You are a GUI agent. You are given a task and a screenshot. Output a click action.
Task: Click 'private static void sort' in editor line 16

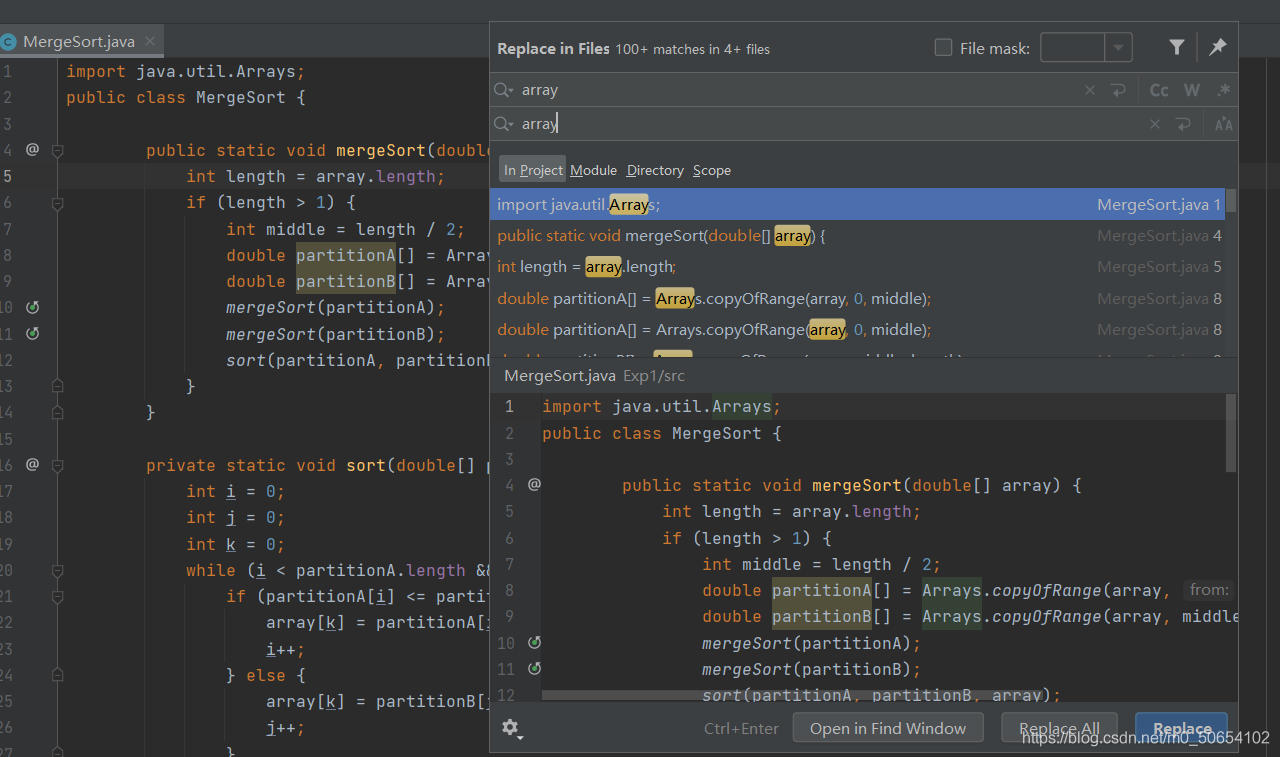(x=266, y=465)
